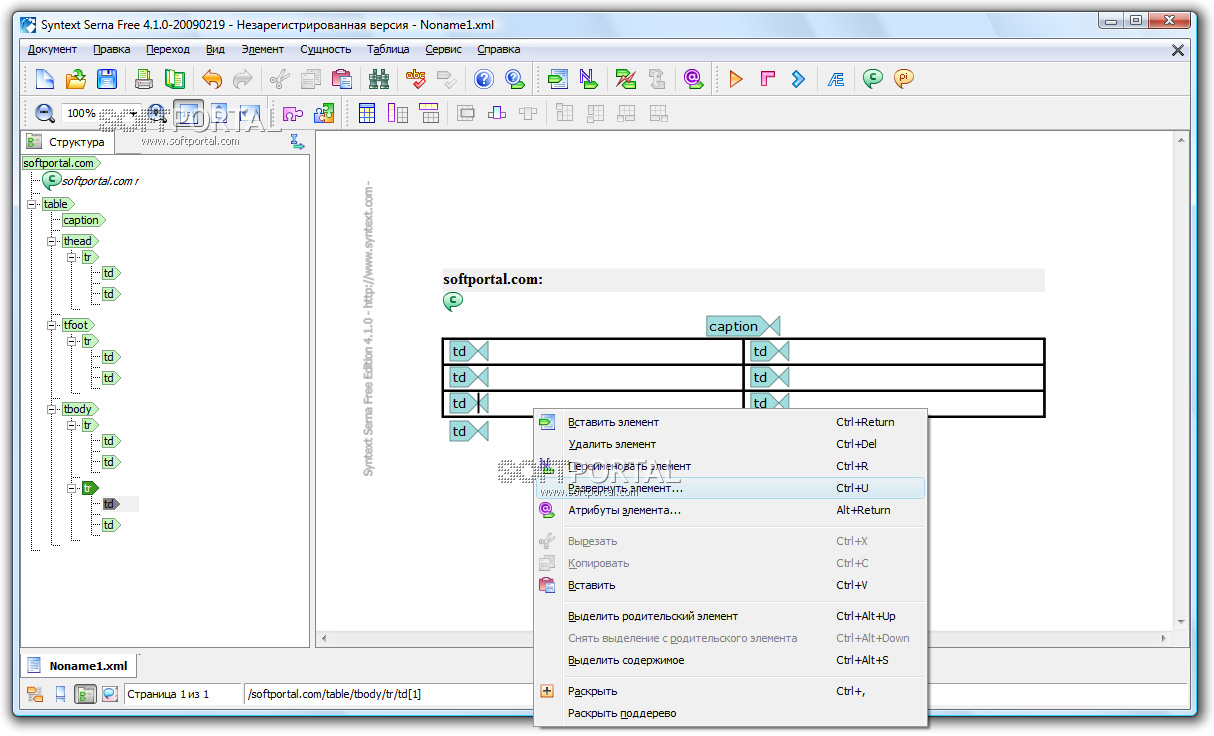Click the Print document icon
Viewport: 1214px width, 736px height.
144,79
